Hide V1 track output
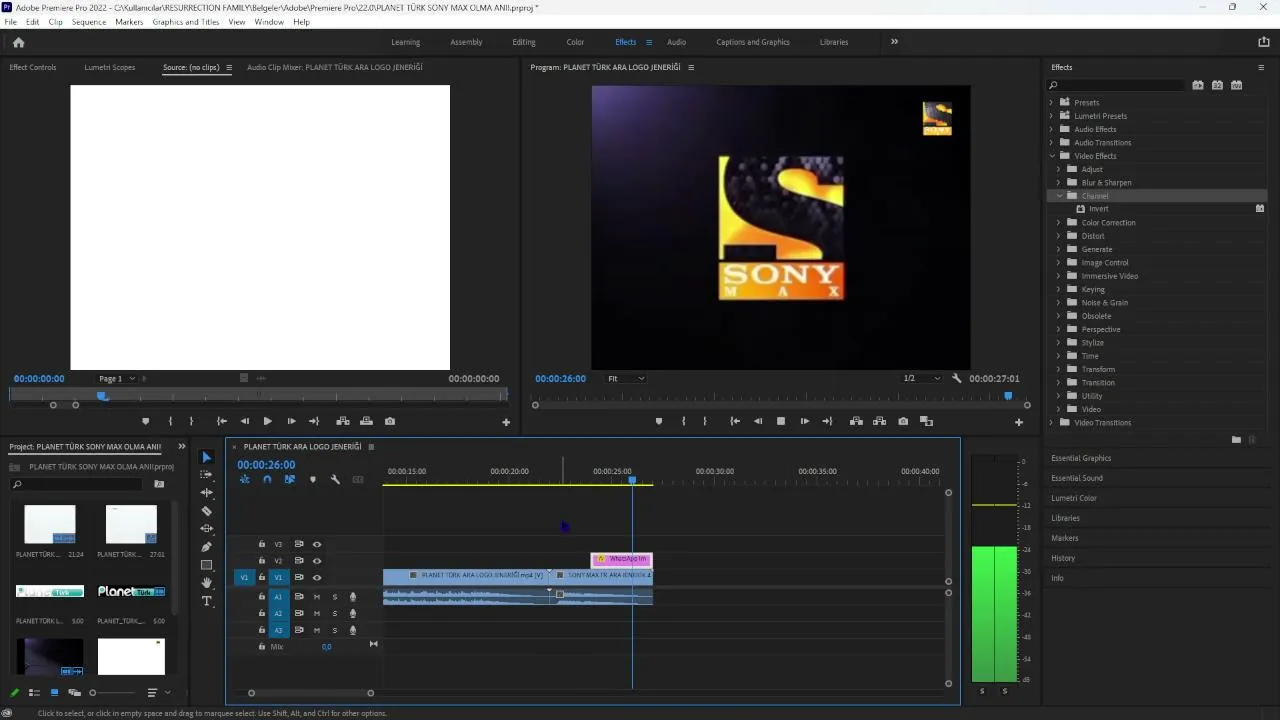This screenshot has height=720, width=1280. pyautogui.click(x=317, y=577)
